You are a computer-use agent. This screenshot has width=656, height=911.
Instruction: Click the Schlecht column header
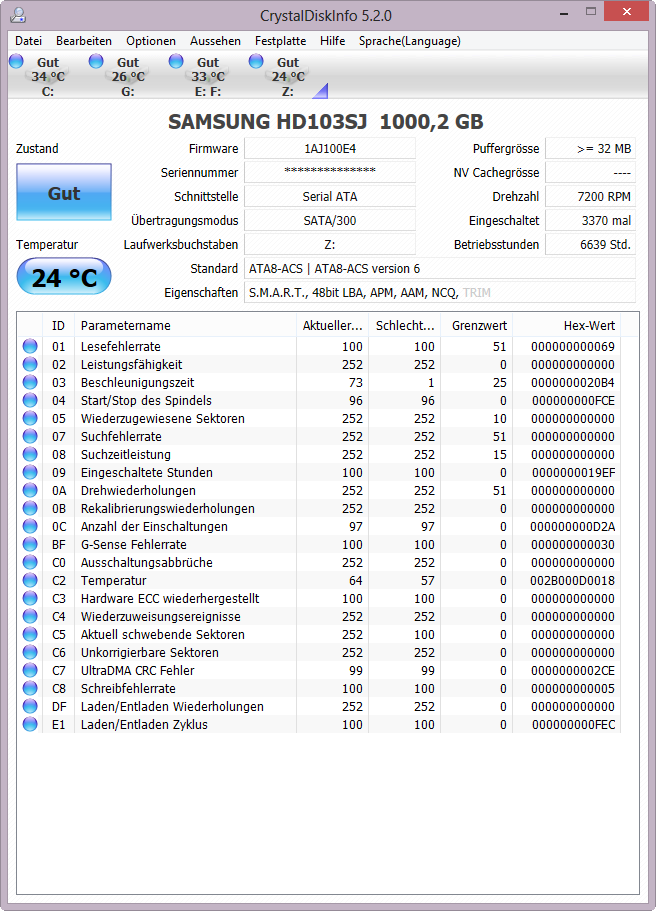[404, 325]
